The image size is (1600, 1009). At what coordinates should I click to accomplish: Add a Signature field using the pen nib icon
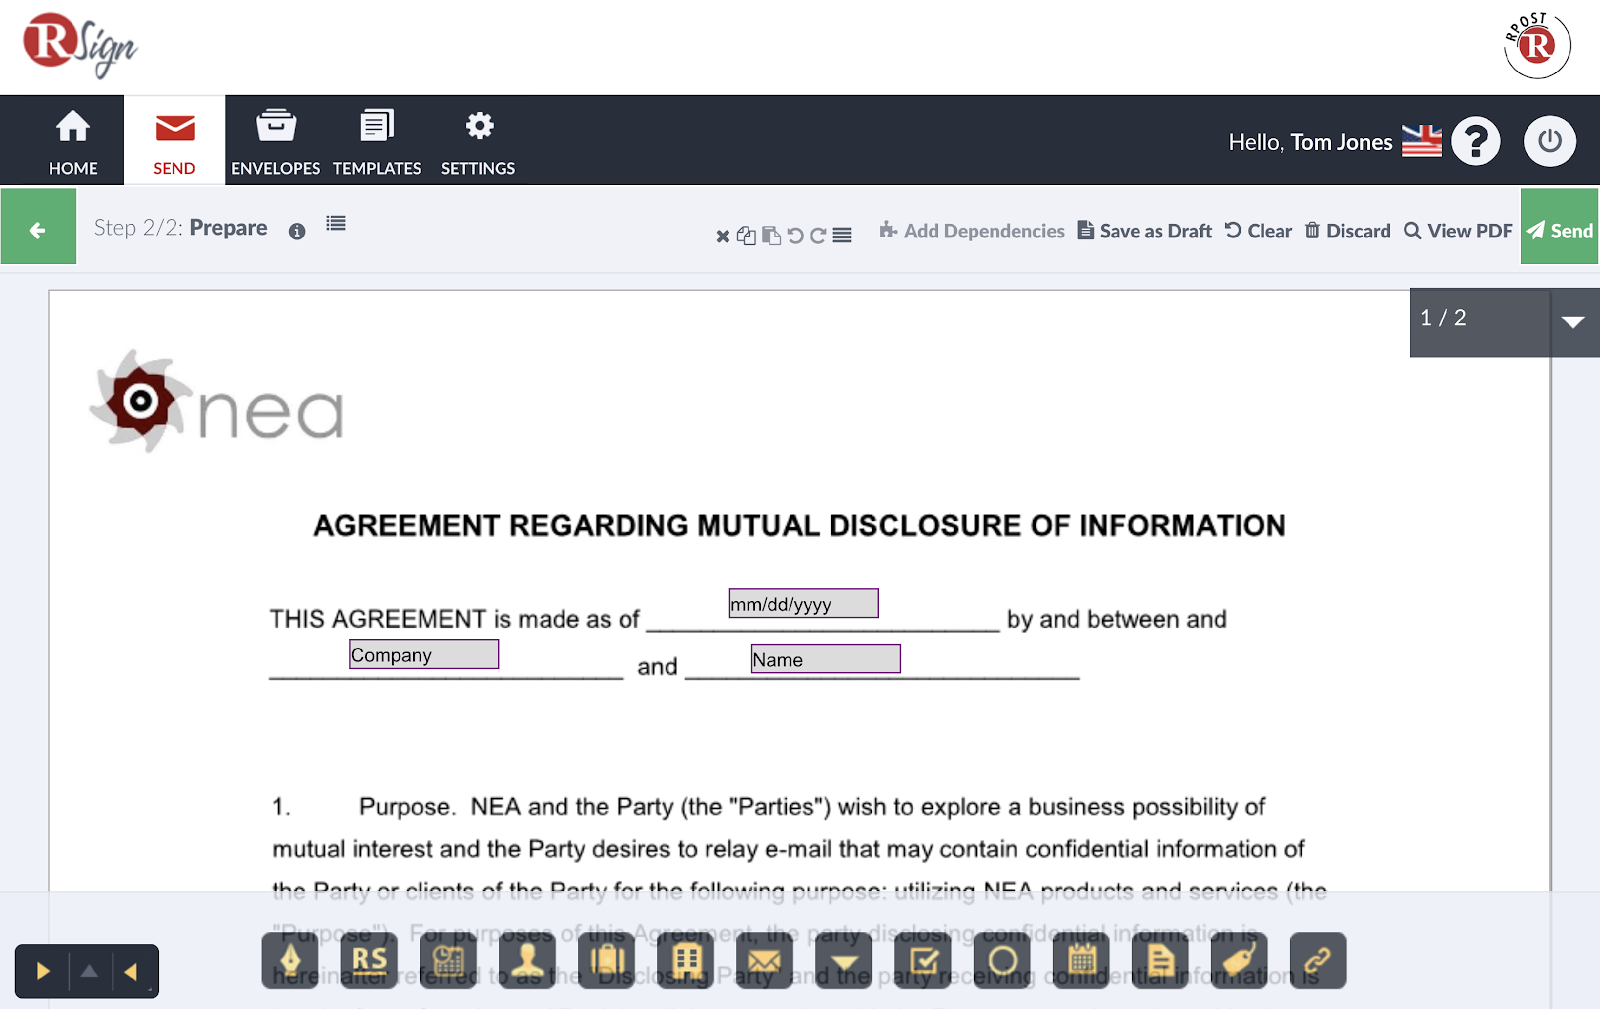pyautogui.click(x=290, y=961)
